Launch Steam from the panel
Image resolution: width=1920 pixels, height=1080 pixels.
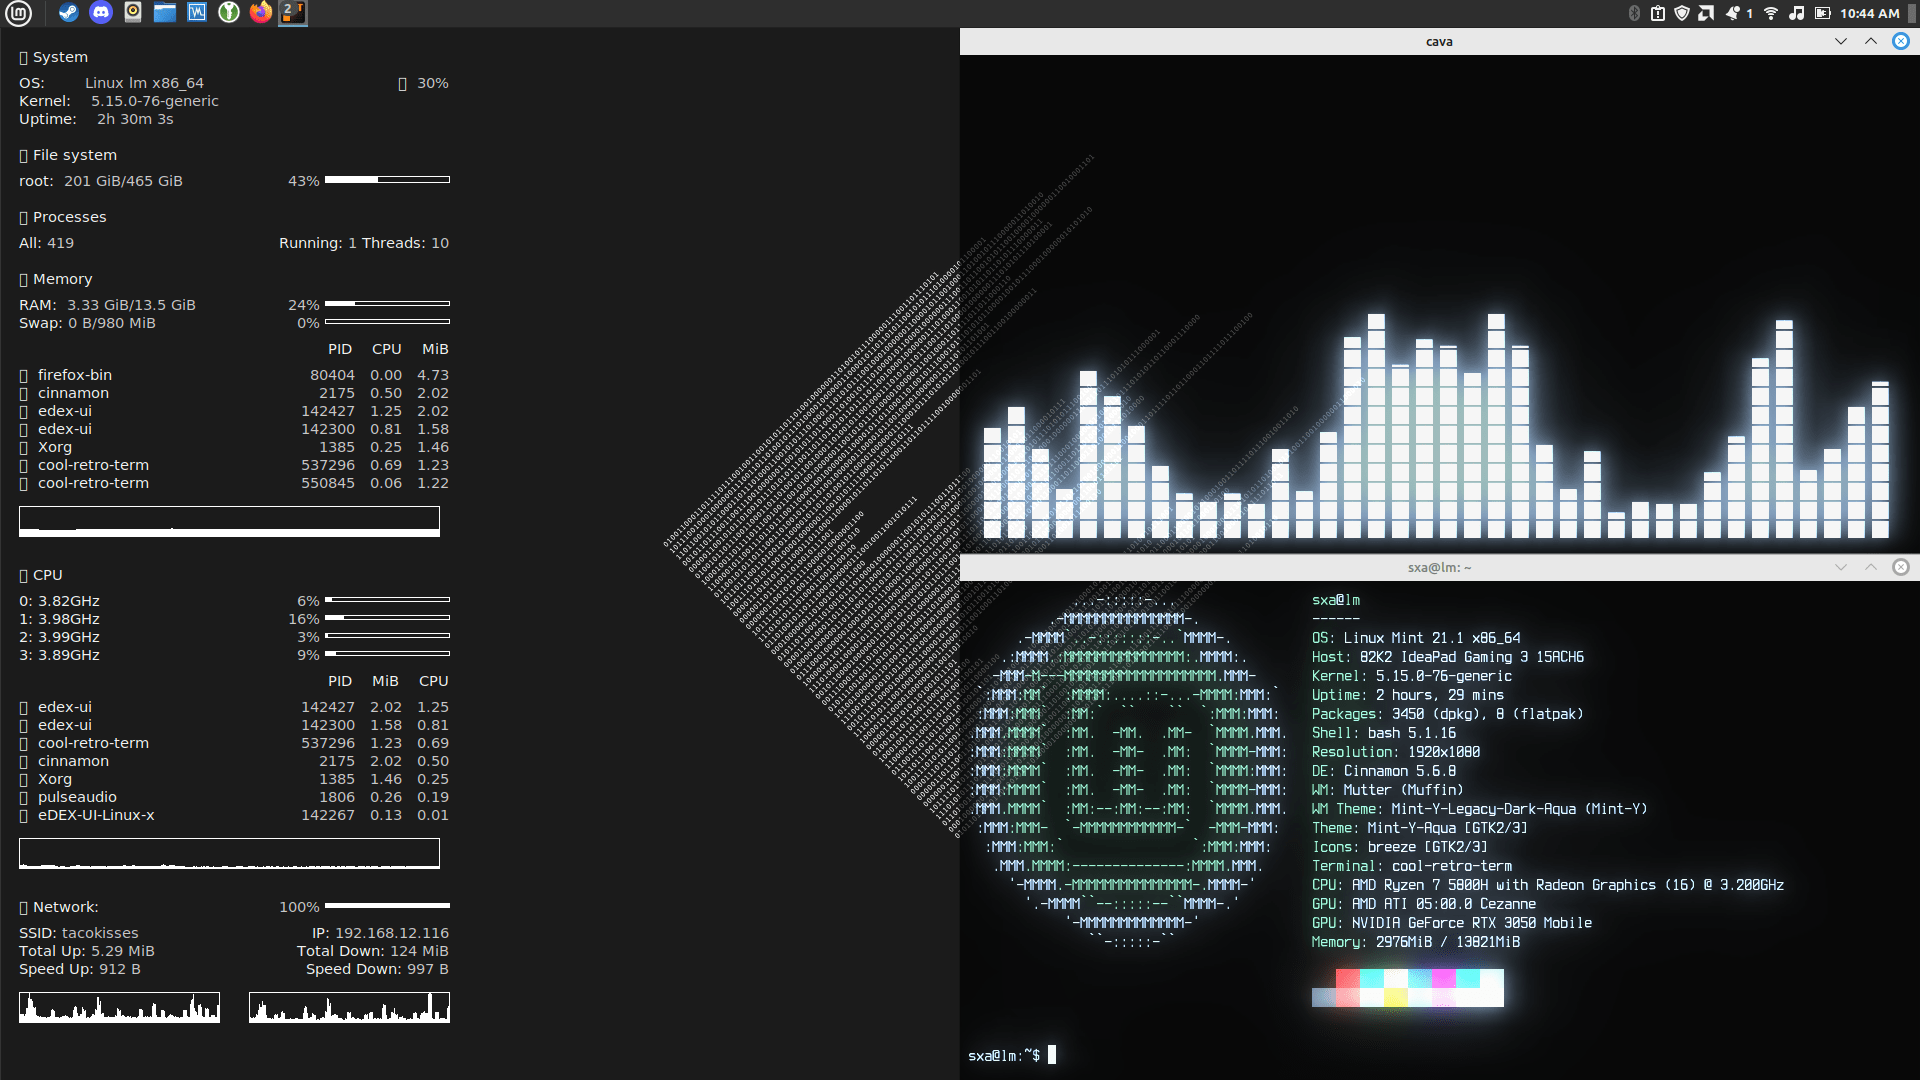[x=69, y=13]
